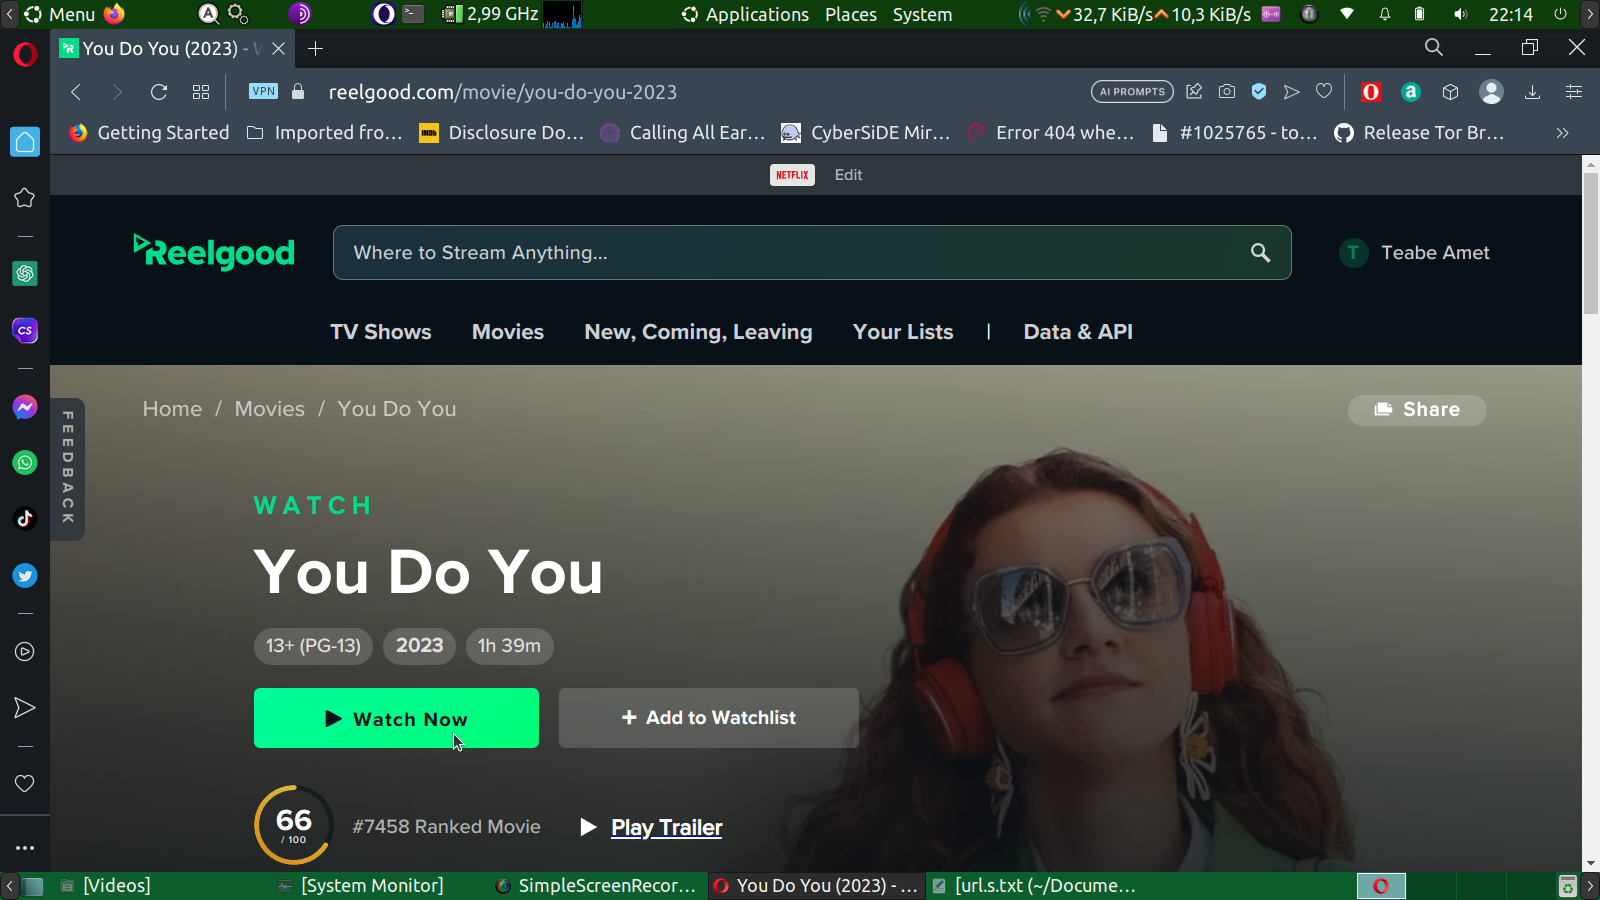
Task: Click the Watch Now button
Action: [x=396, y=718]
